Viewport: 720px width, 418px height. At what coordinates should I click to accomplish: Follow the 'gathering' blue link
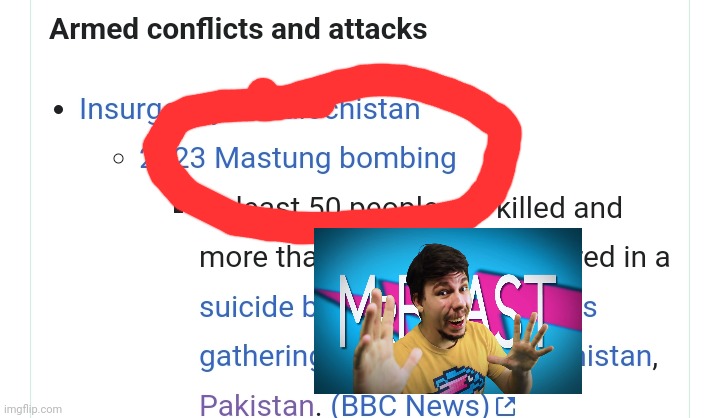point(257,356)
